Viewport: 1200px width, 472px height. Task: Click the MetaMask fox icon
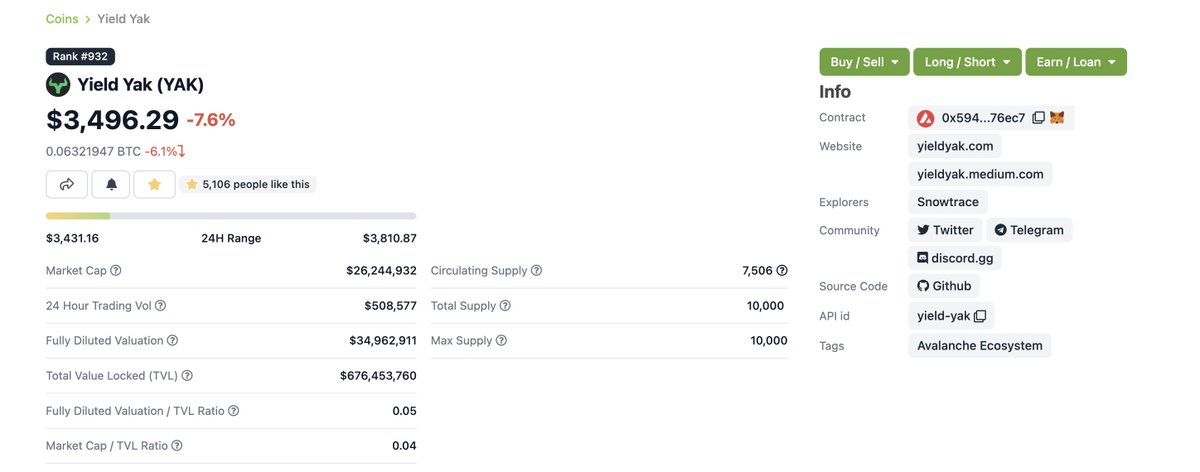(1057, 118)
